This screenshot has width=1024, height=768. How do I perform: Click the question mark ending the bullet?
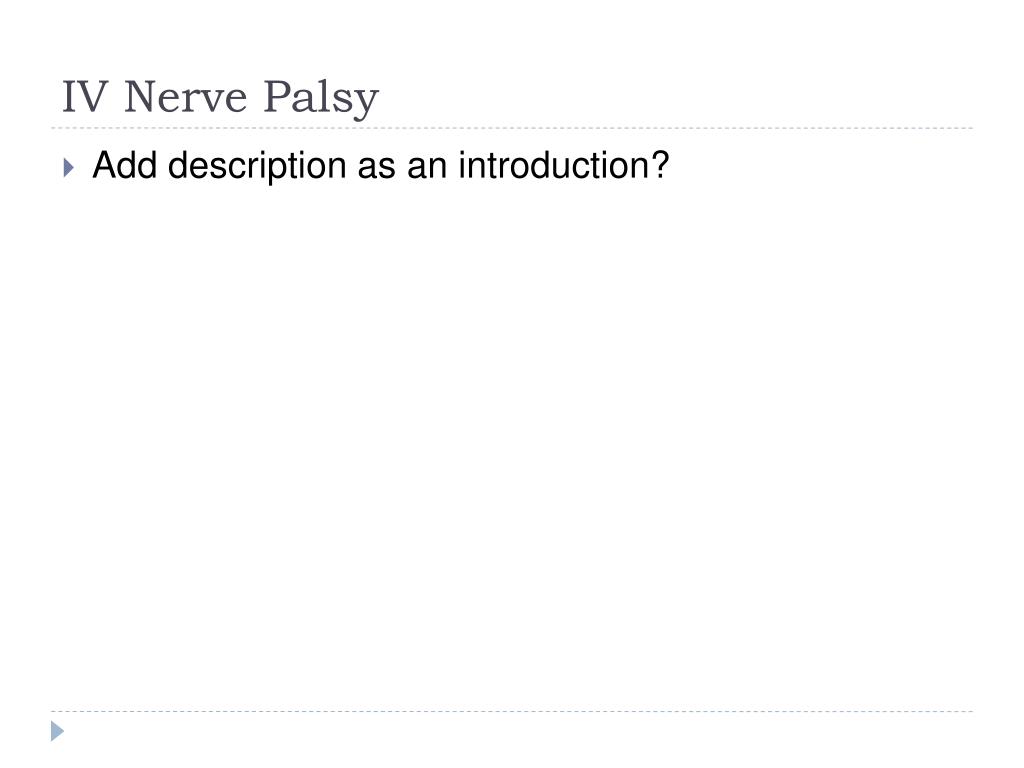click(x=660, y=165)
